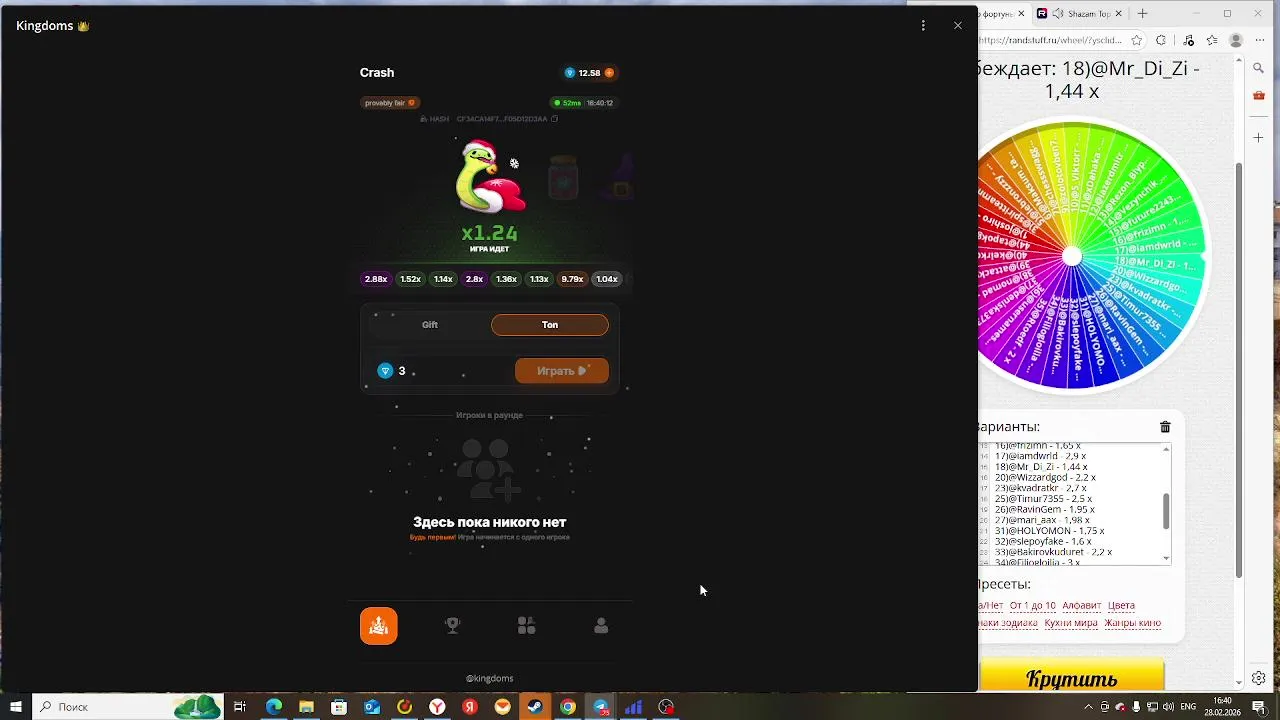1280x720 pixels.
Task: Open the trophy leaderboard tab
Action: 453,626
